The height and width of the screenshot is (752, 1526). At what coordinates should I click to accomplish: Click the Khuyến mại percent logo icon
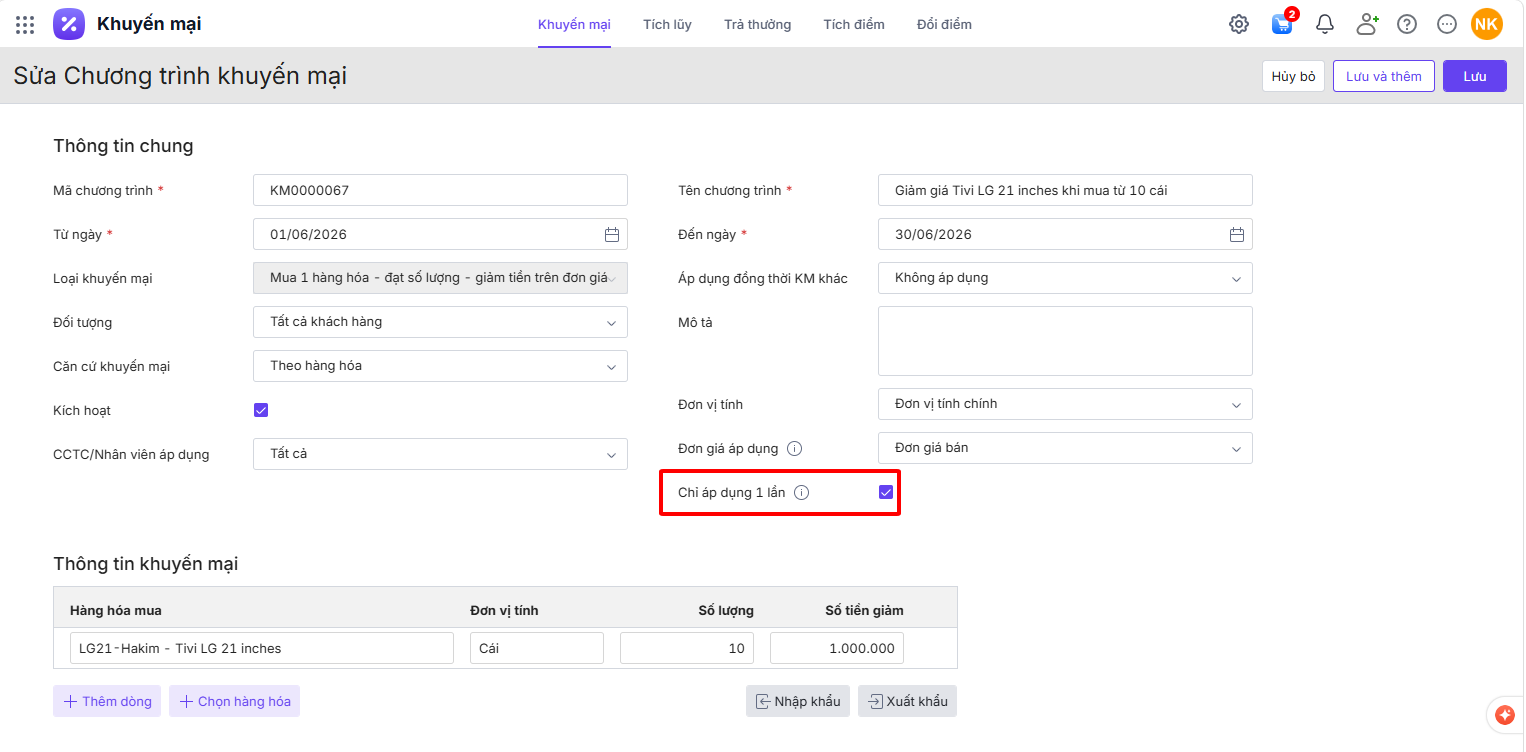click(x=69, y=24)
